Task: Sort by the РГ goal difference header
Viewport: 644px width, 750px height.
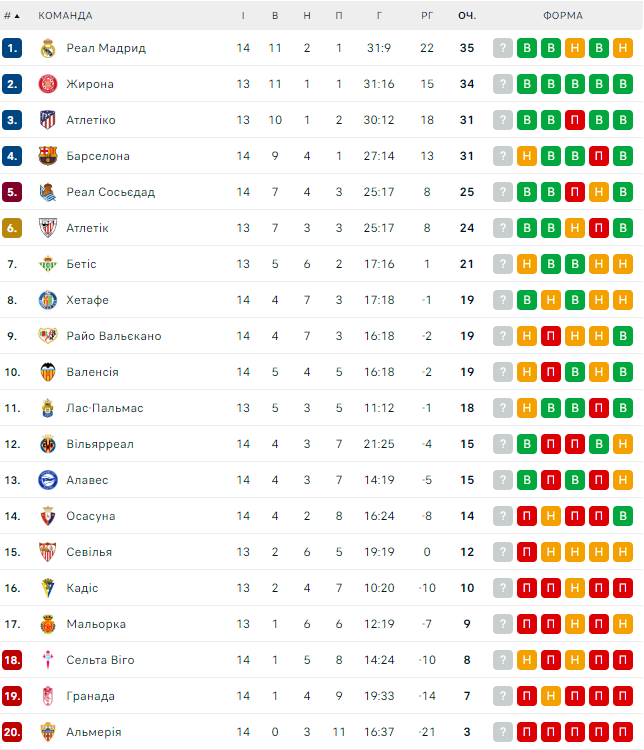Action: pyautogui.click(x=427, y=16)
